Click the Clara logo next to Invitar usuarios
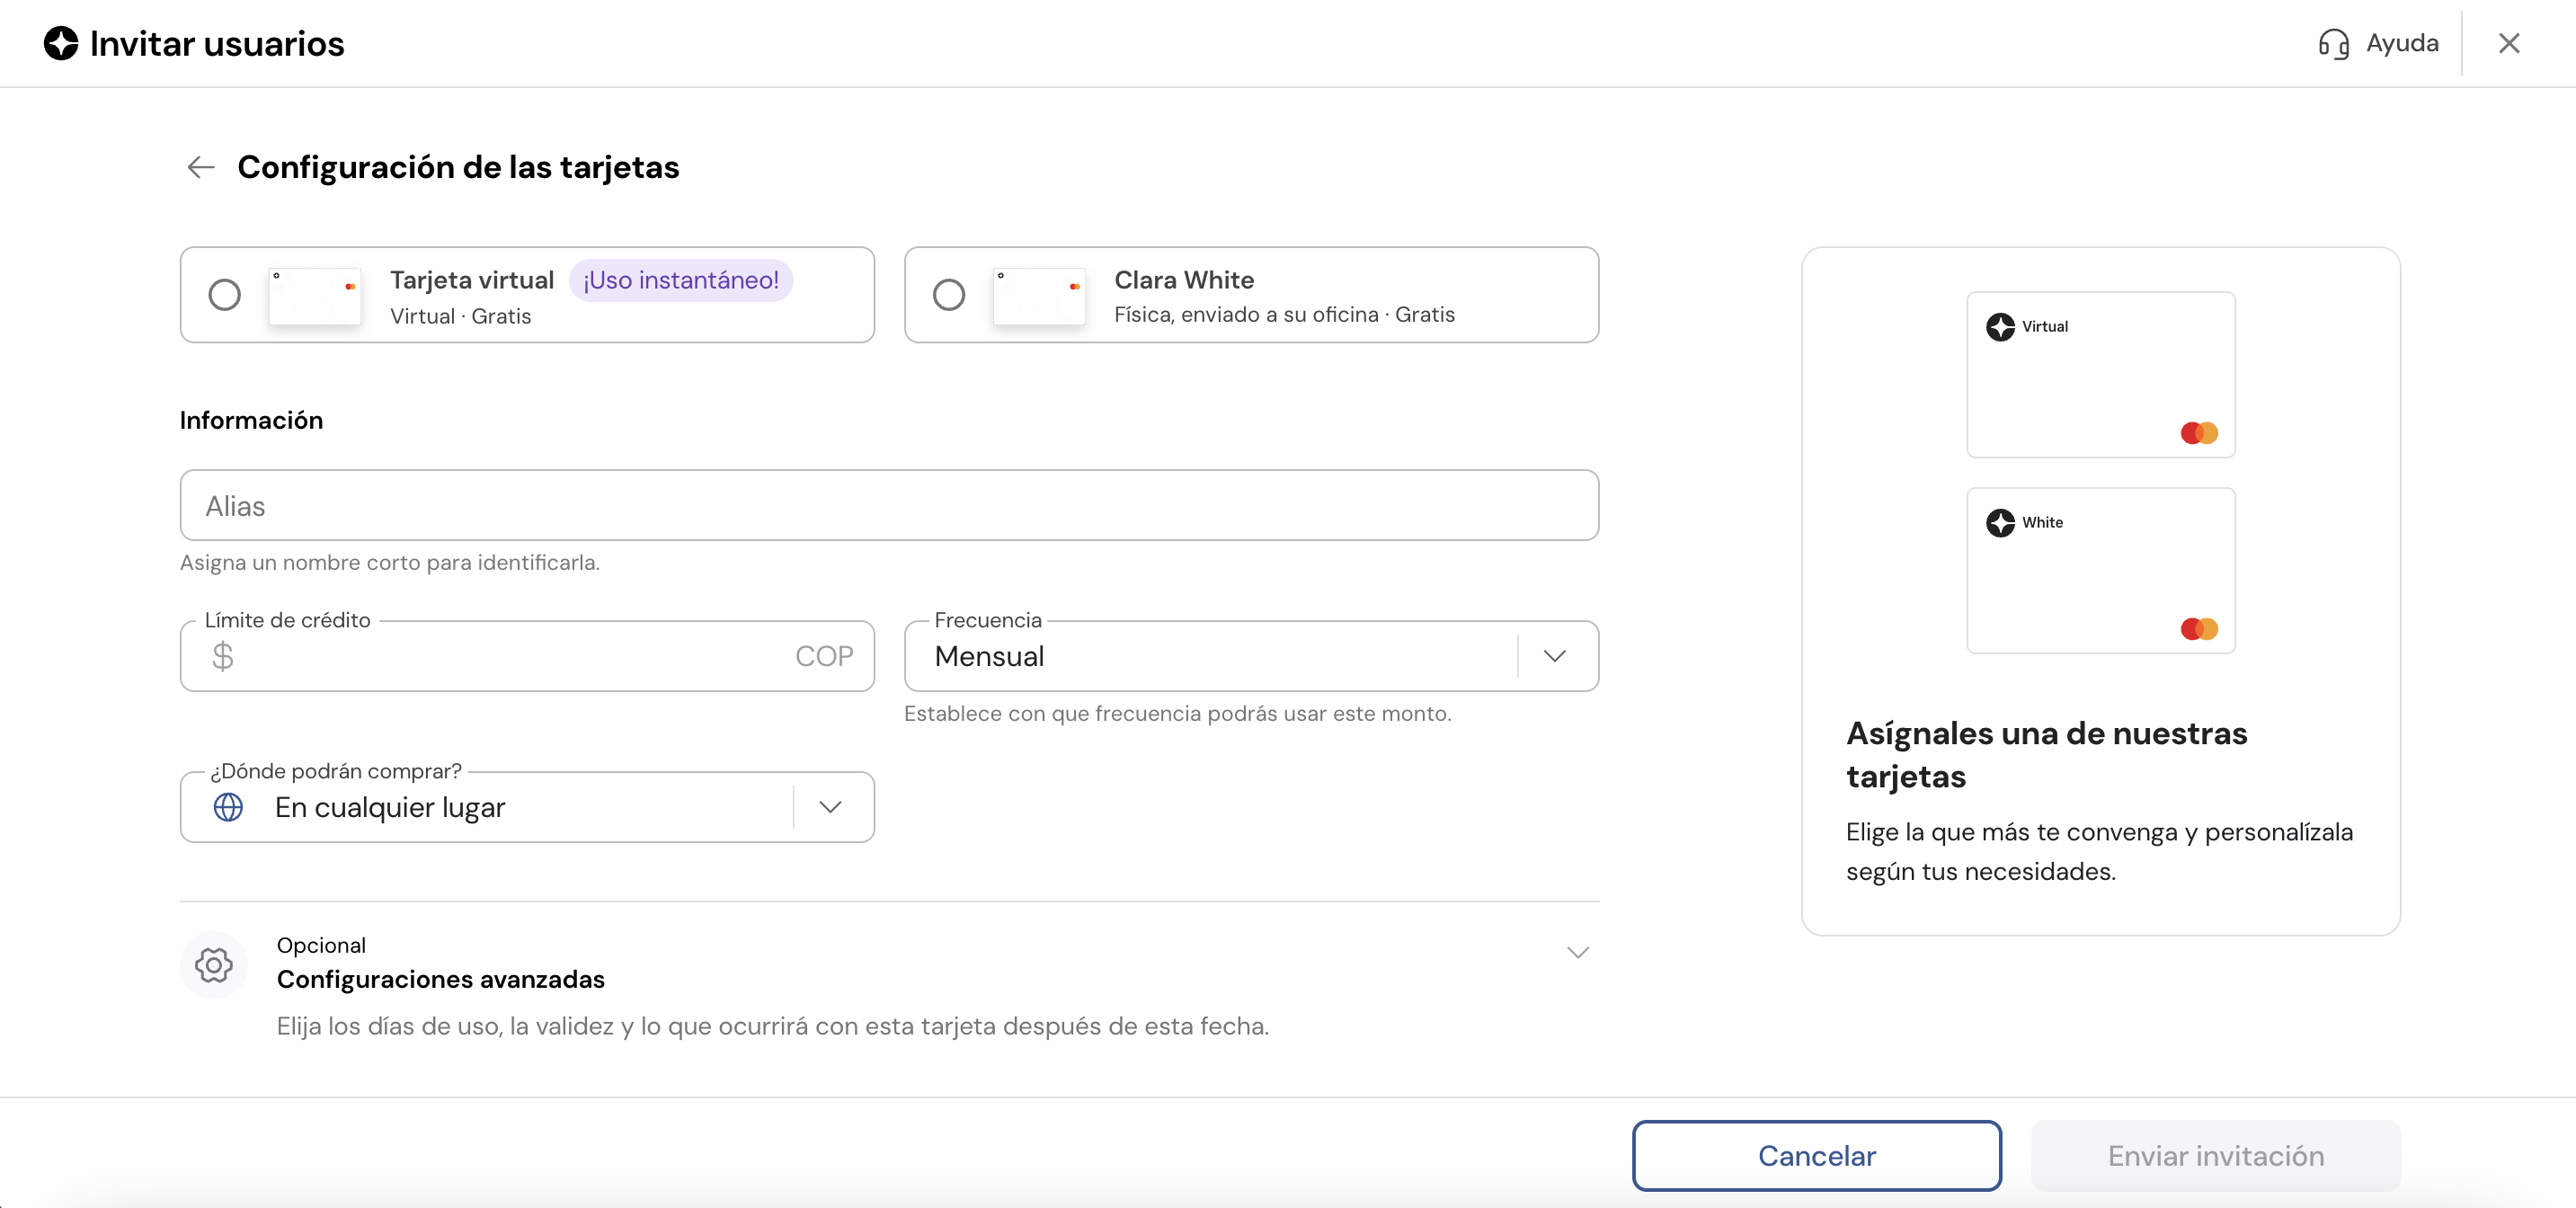 (61, 43)
